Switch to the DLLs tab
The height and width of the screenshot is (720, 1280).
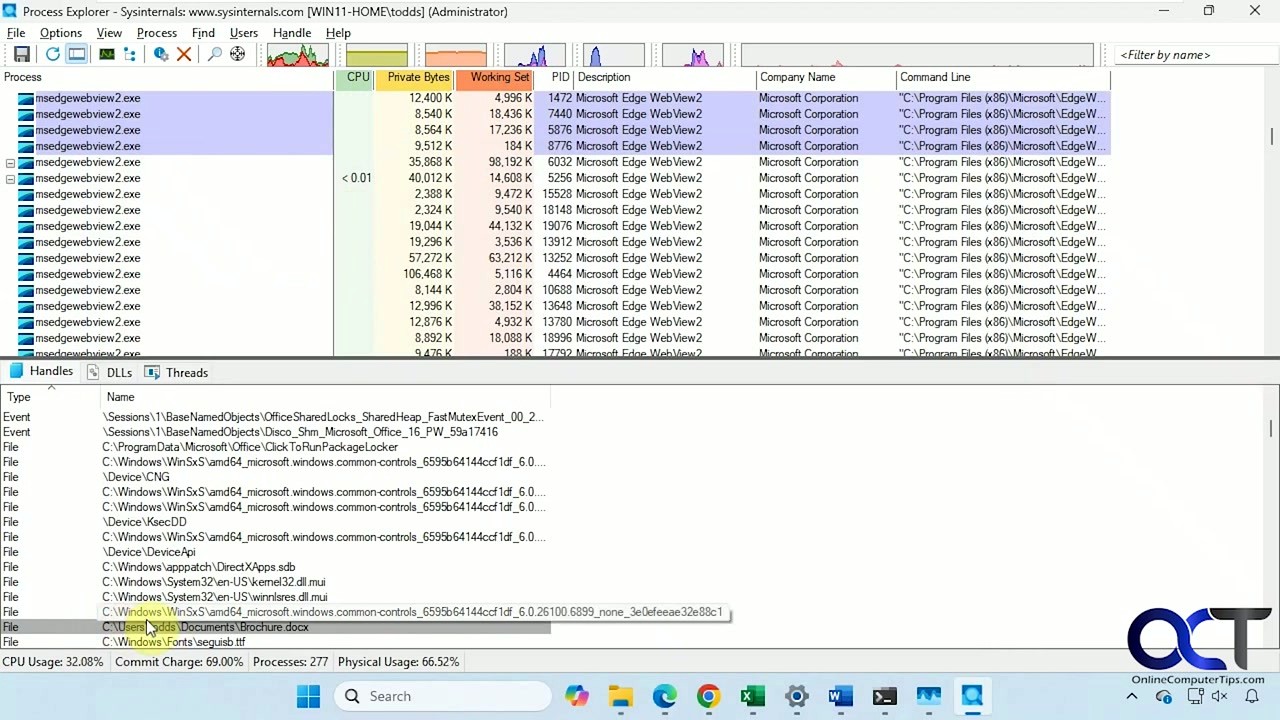pyautogui.click(x=119, y=372)
